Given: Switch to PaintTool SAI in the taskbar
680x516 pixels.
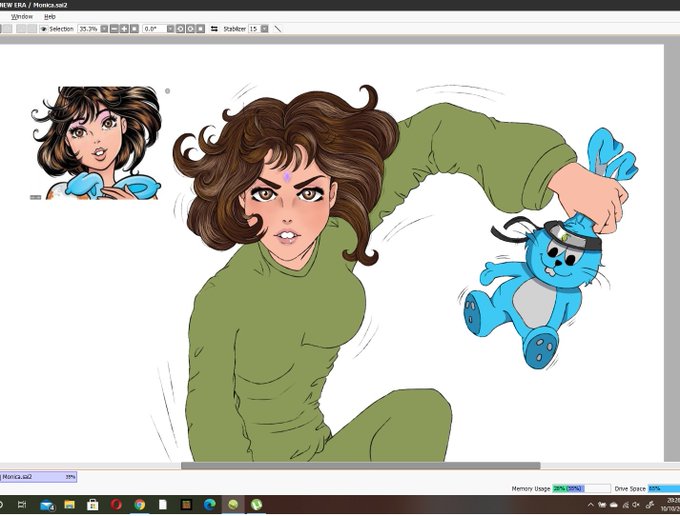Looking at the screenshot, I should [233, 505].
